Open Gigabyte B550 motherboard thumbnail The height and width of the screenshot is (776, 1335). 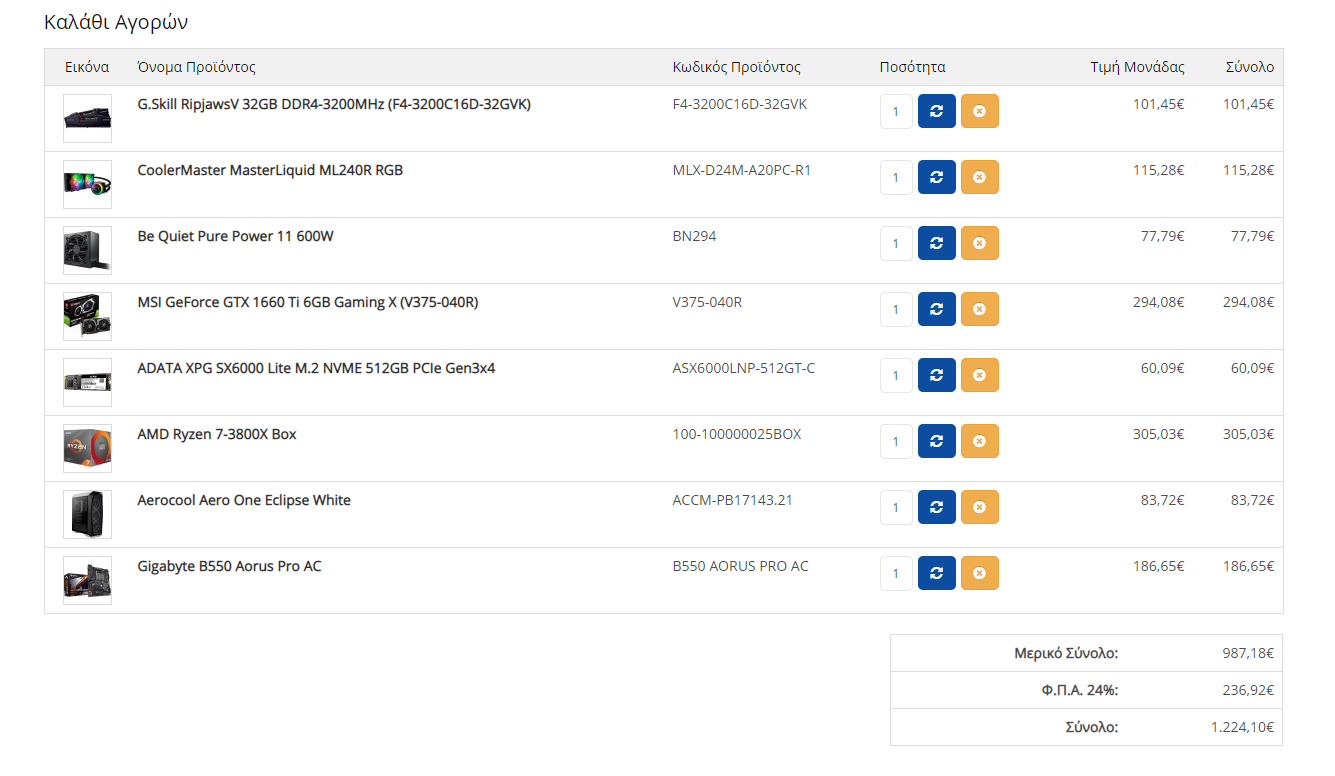pyautogui.click(x=87, y=580)
